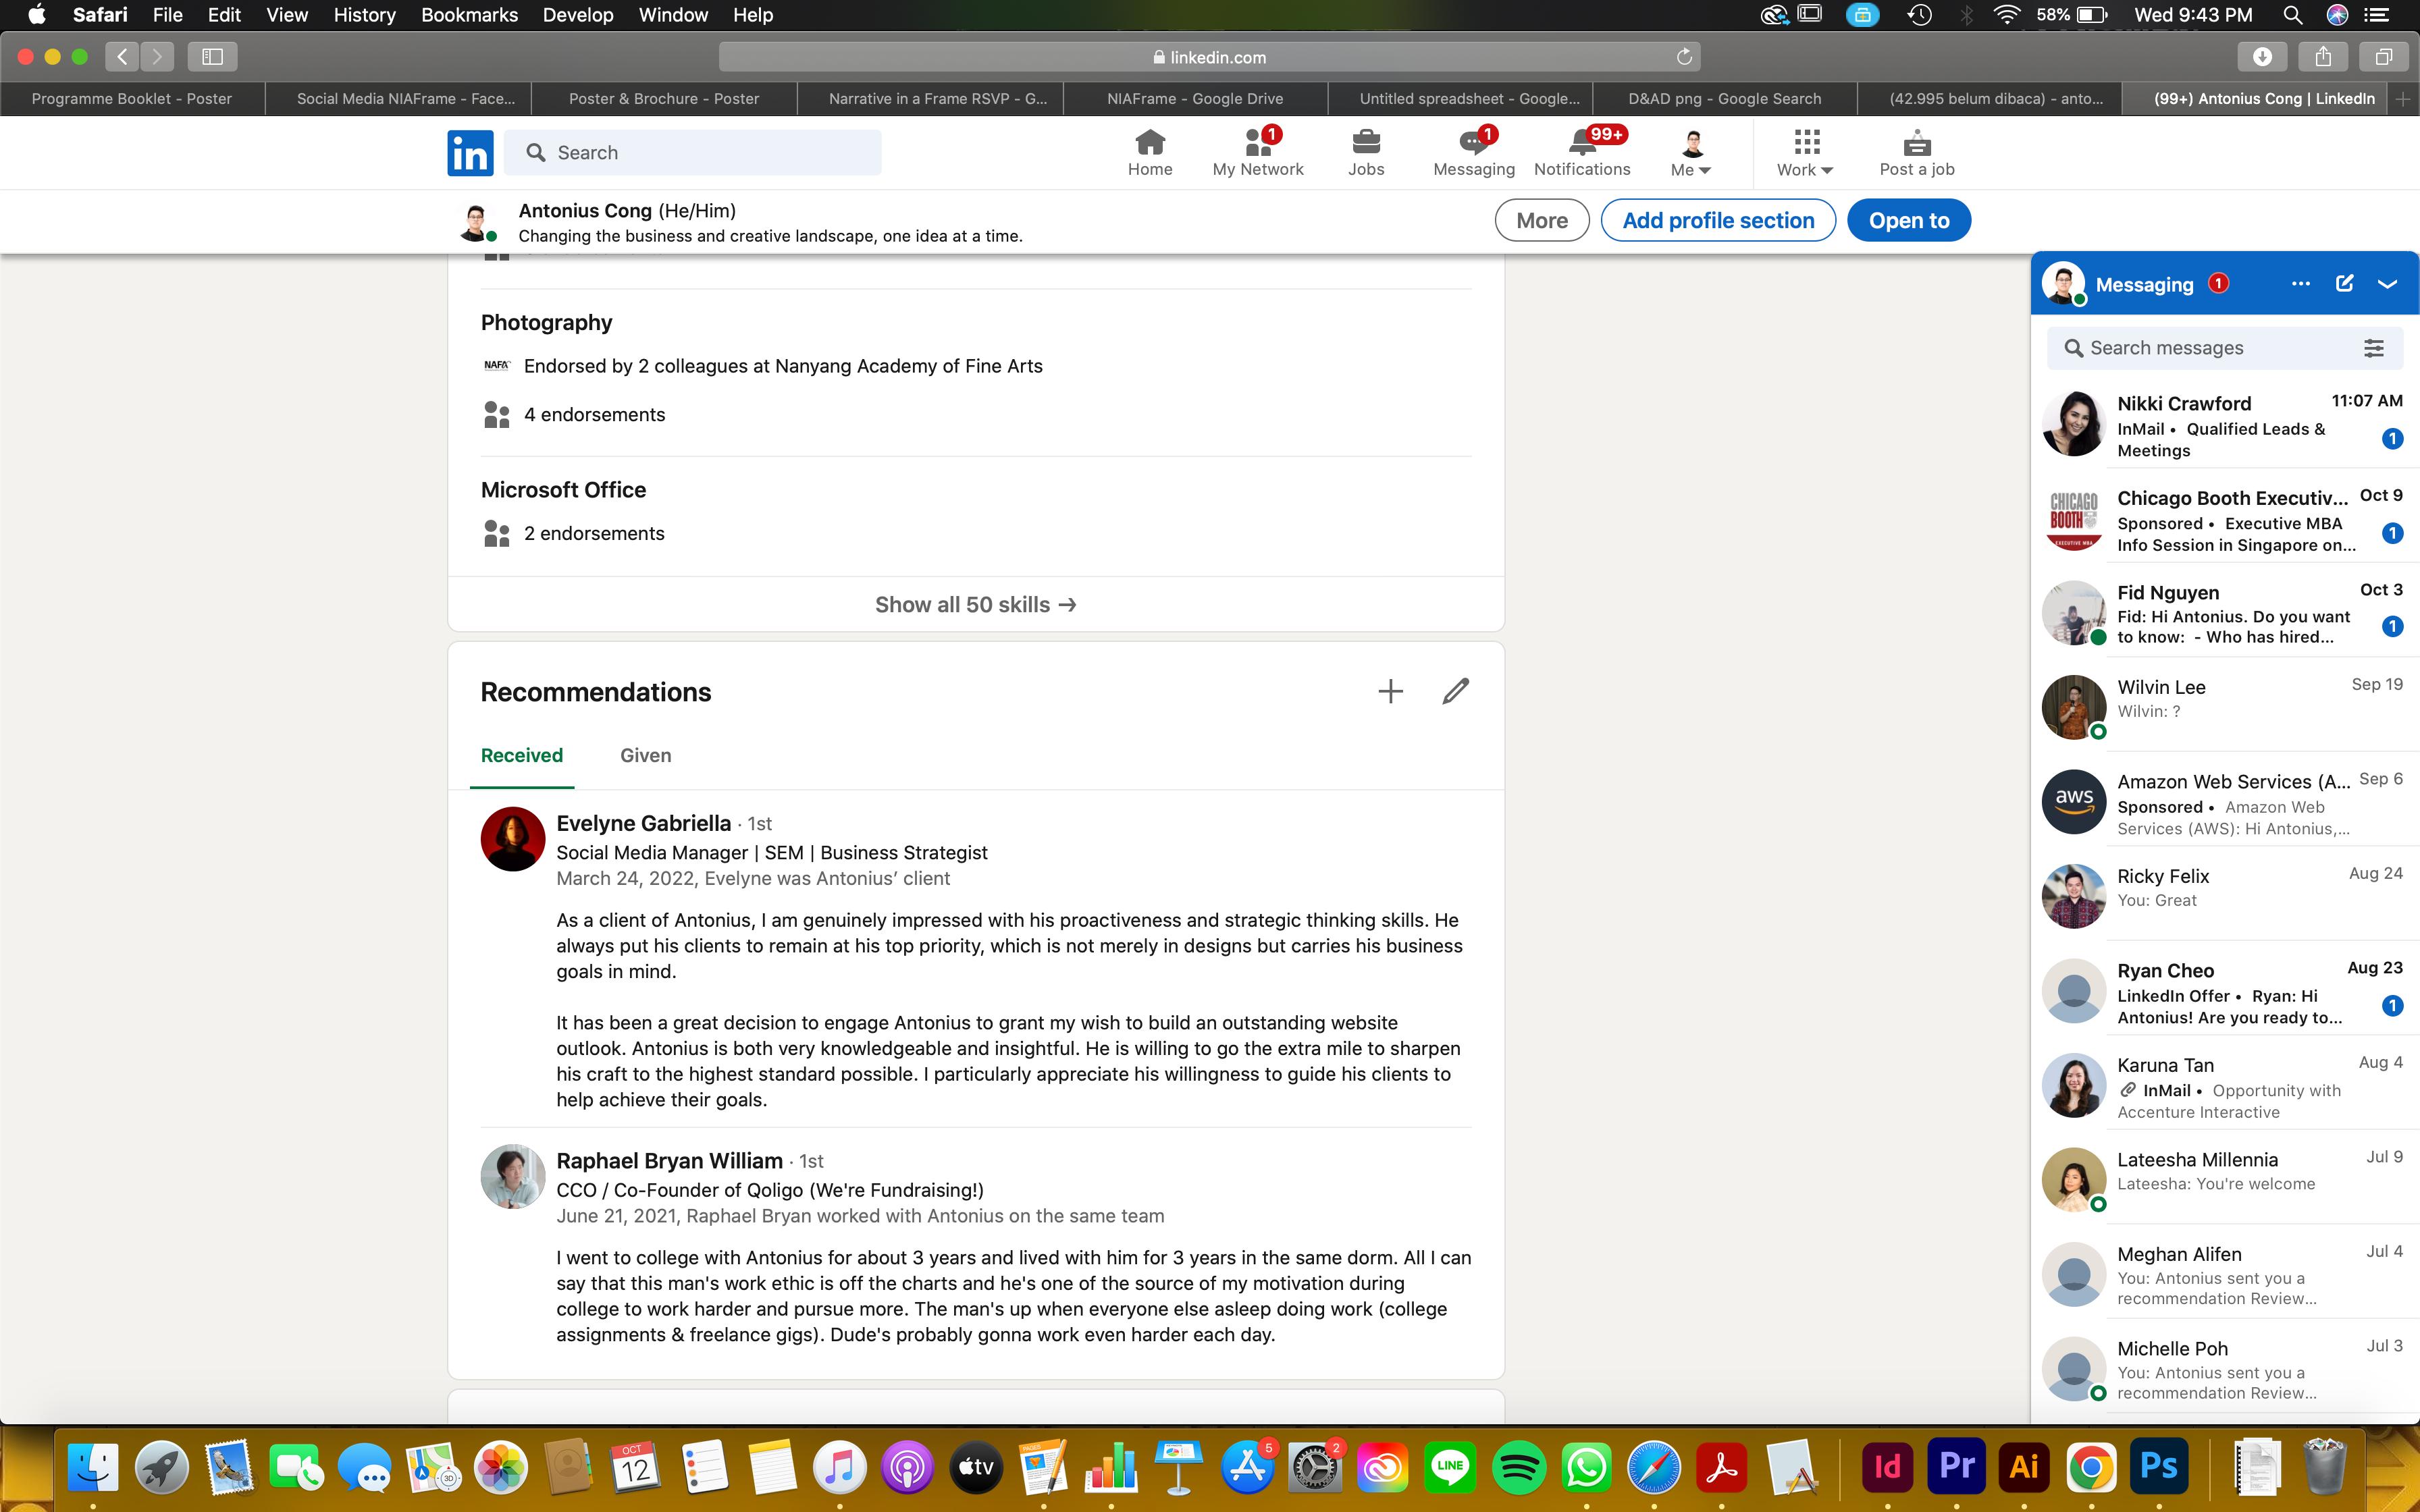Viewport: 2420px width, 1512px height.
Task: Click the LinkedIn logo icon
Action: 470,153
